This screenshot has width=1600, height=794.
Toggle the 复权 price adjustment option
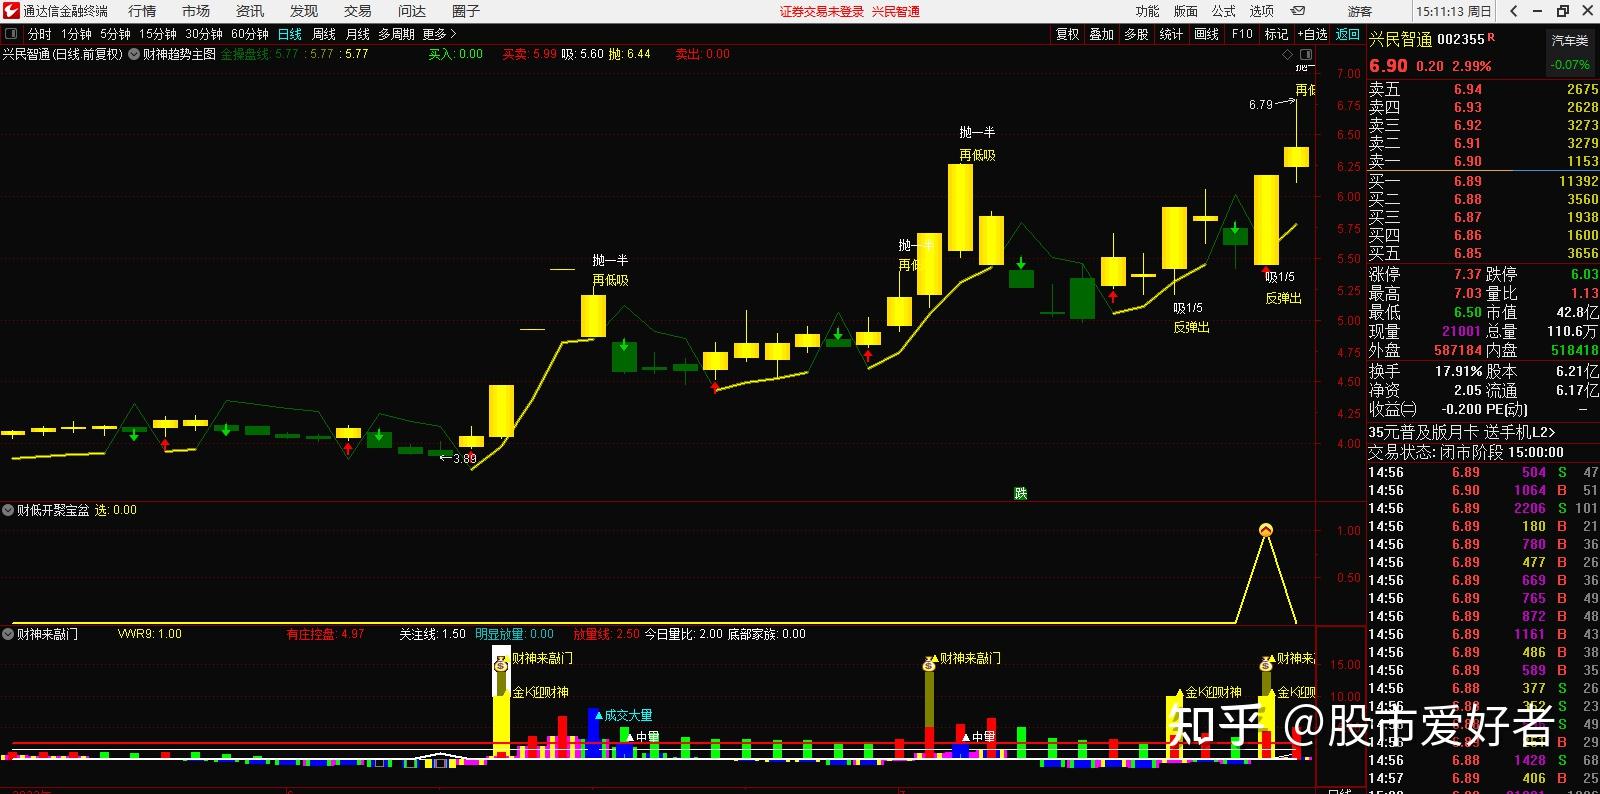pyautogui.click(x=1067, y=34)
